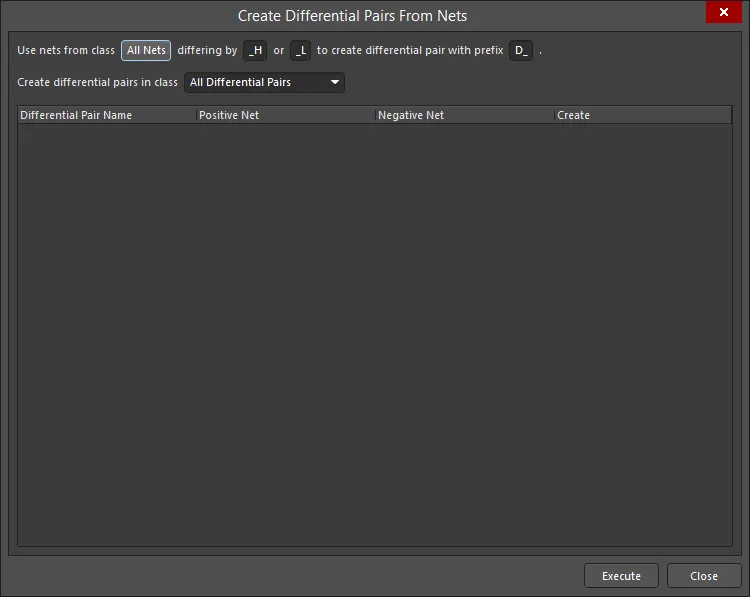The image size is (750, 597).
Task: Click the Close button
Action: (704, 575)
